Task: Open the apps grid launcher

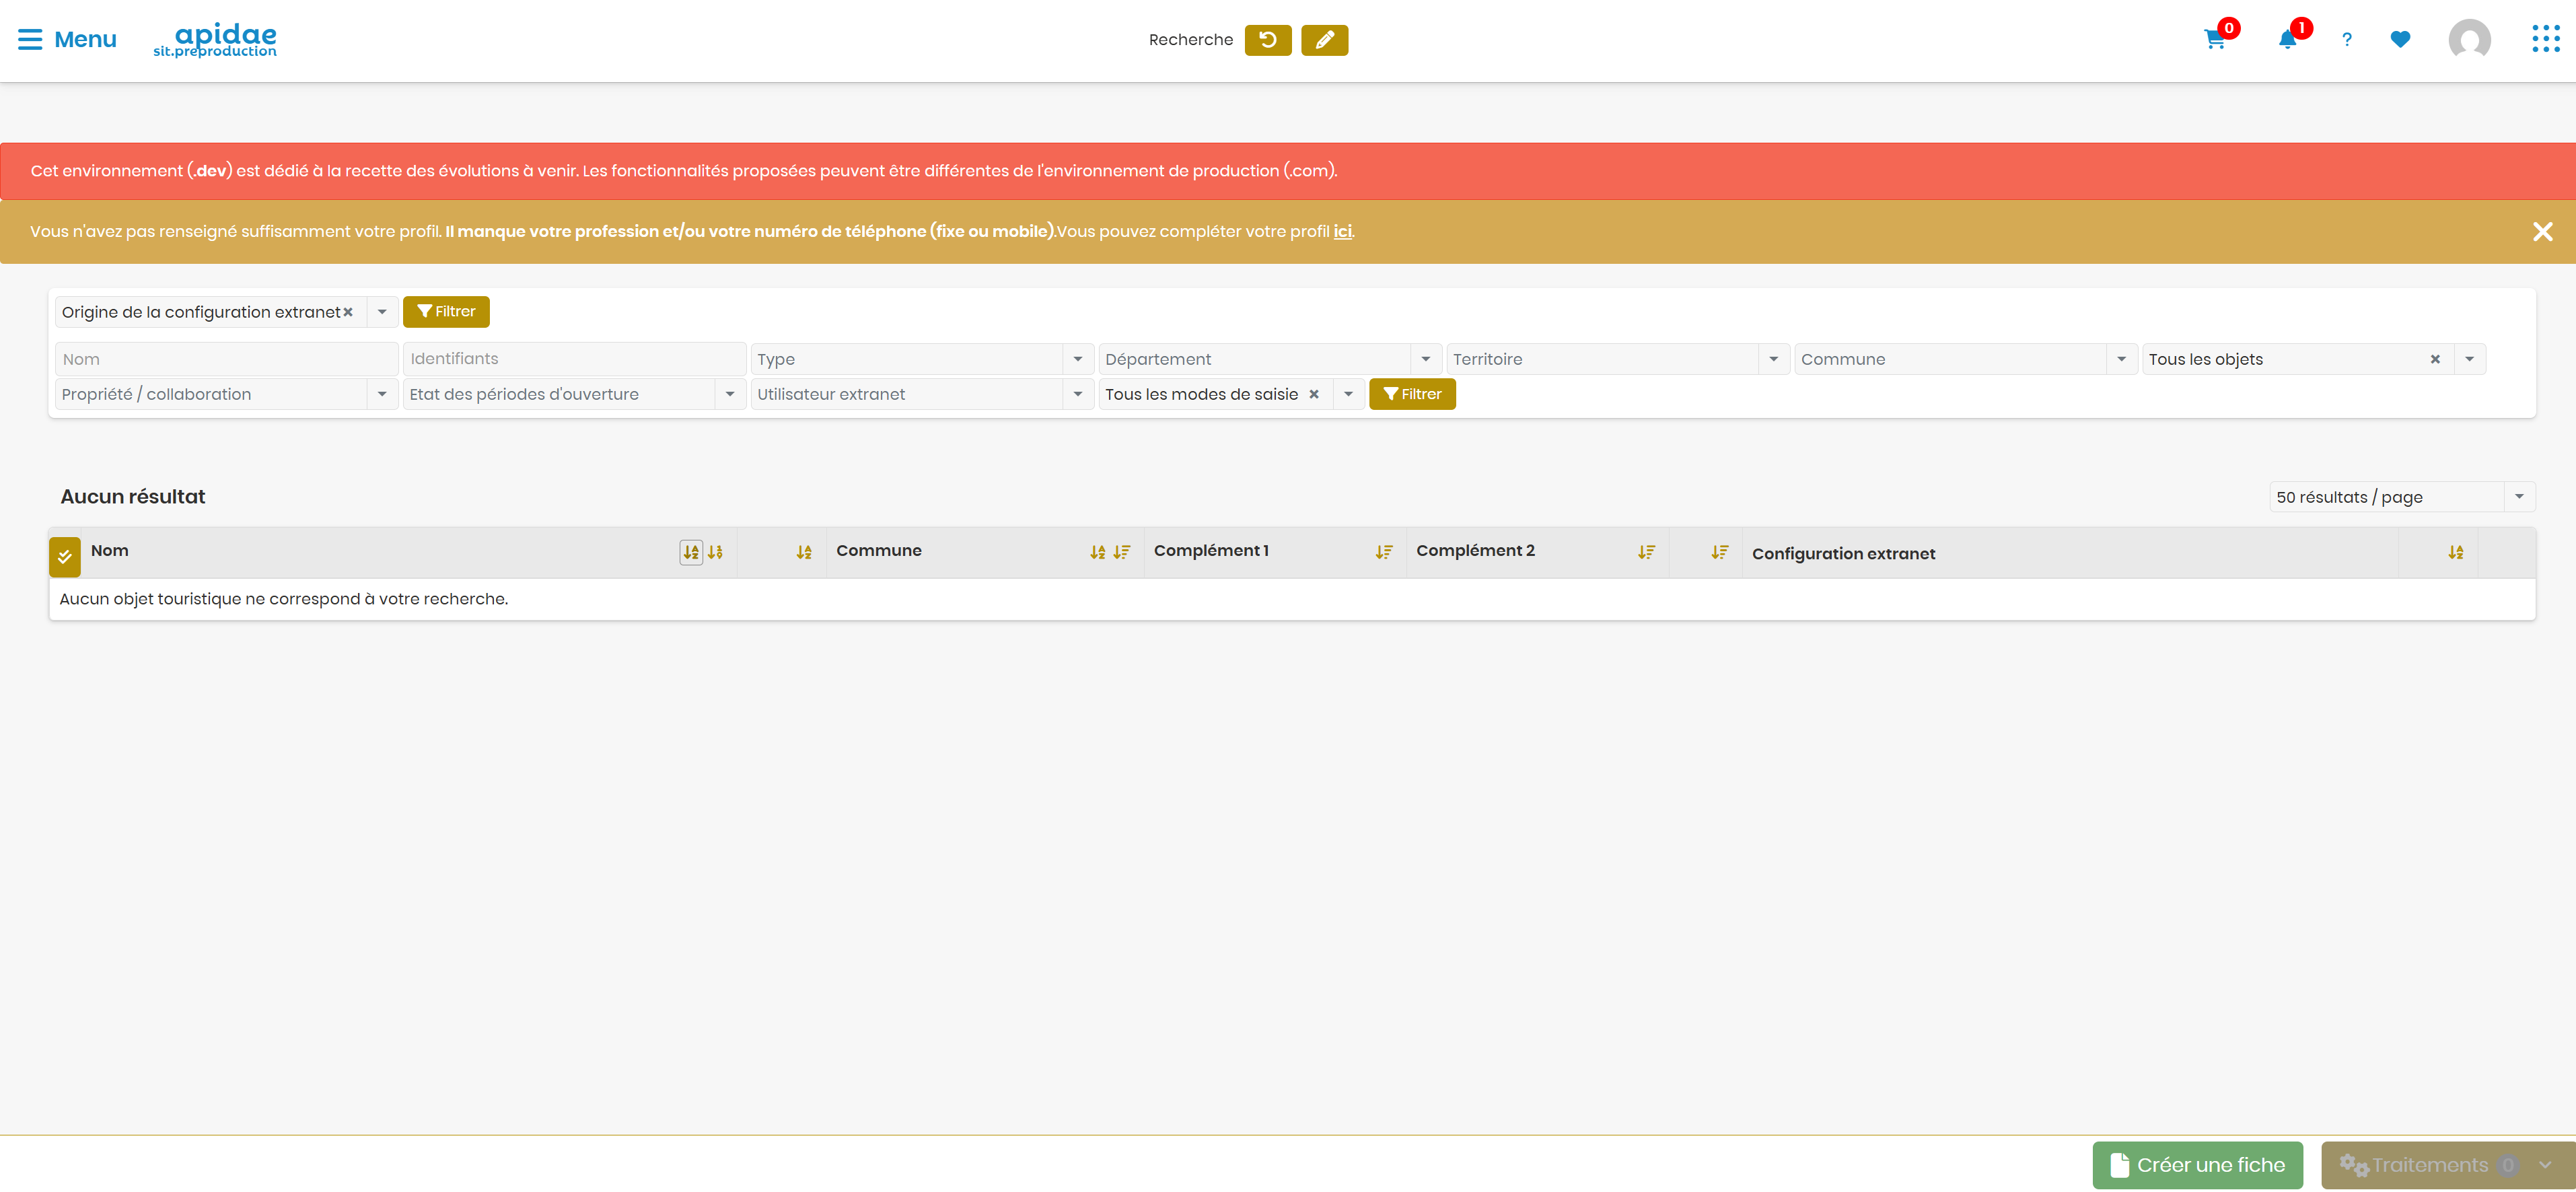Action: click(2545, 39)
